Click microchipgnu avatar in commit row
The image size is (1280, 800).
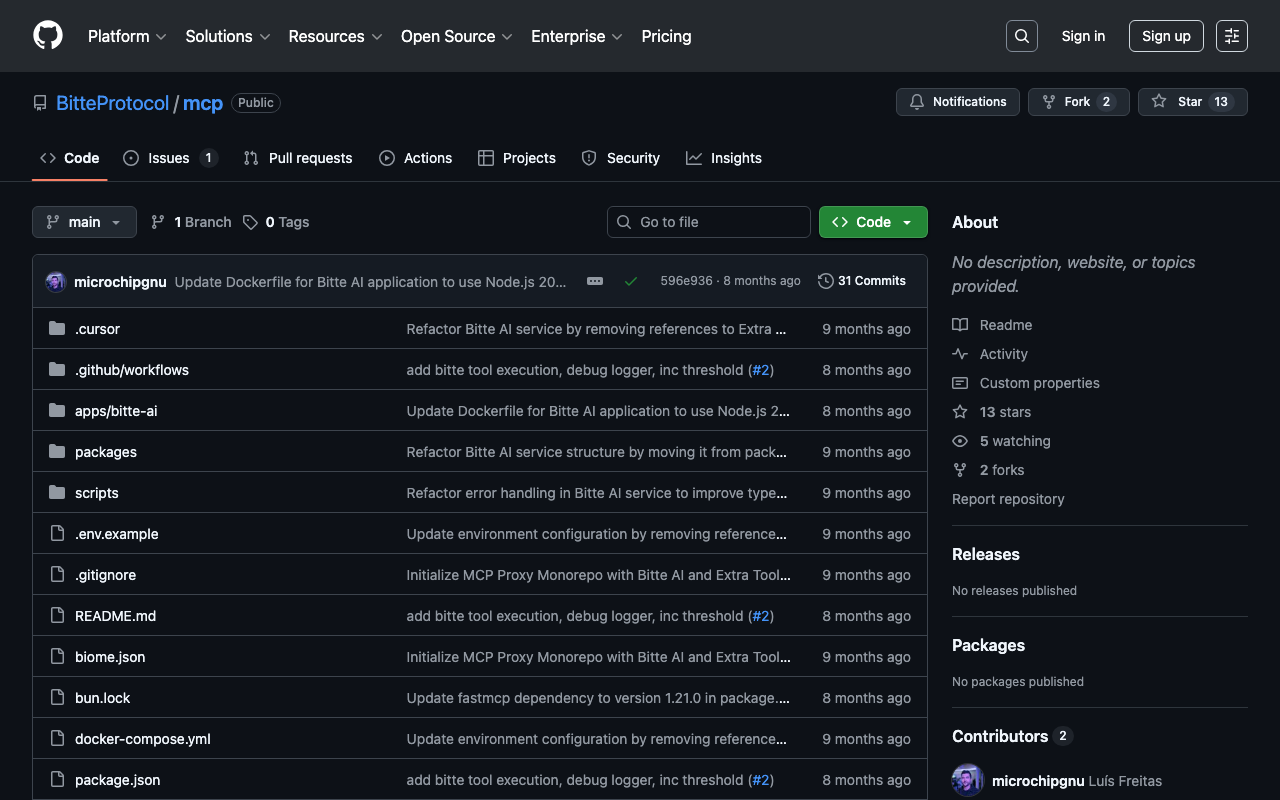[56, 282]
